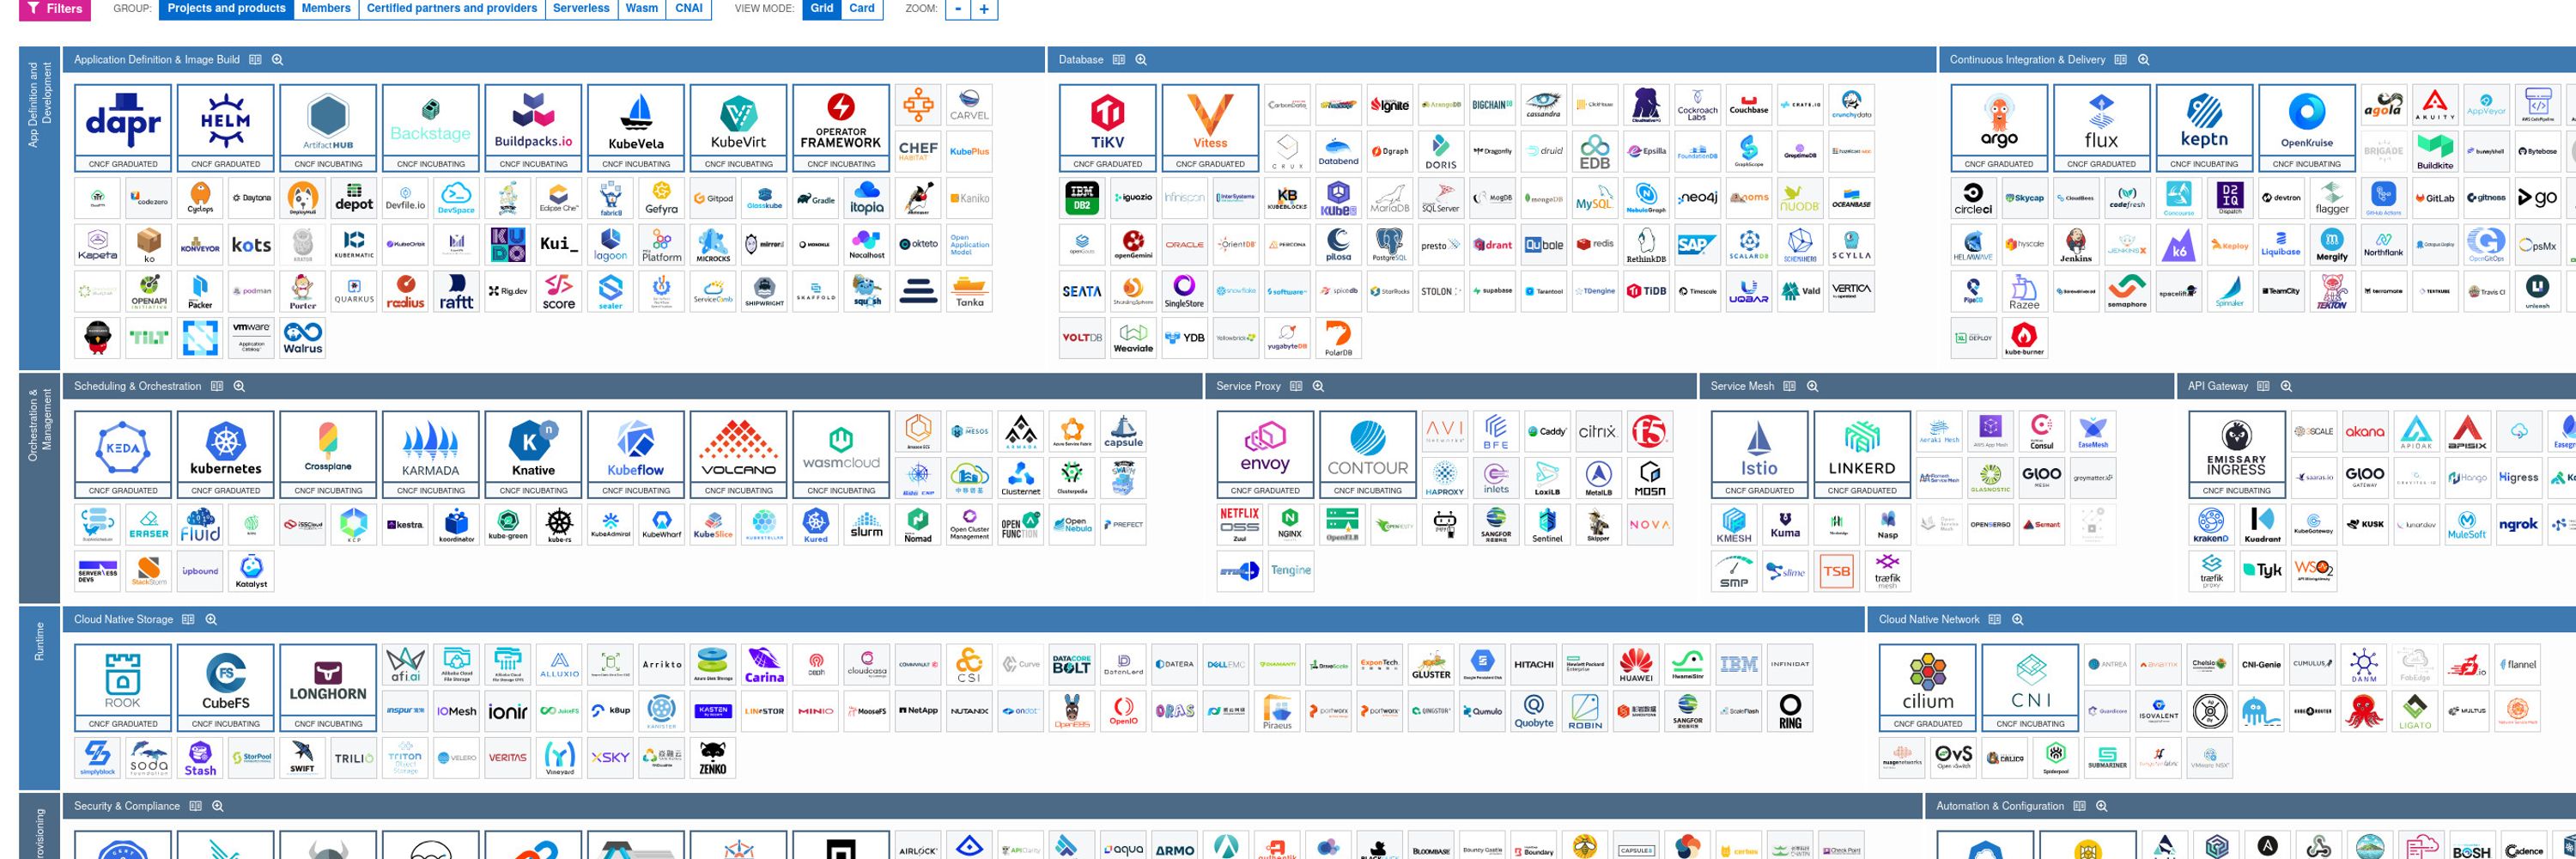Open the OpenKruise project card
Image resolution: width=2576 pixels, height=859 pixels.
coord(2307,128)
